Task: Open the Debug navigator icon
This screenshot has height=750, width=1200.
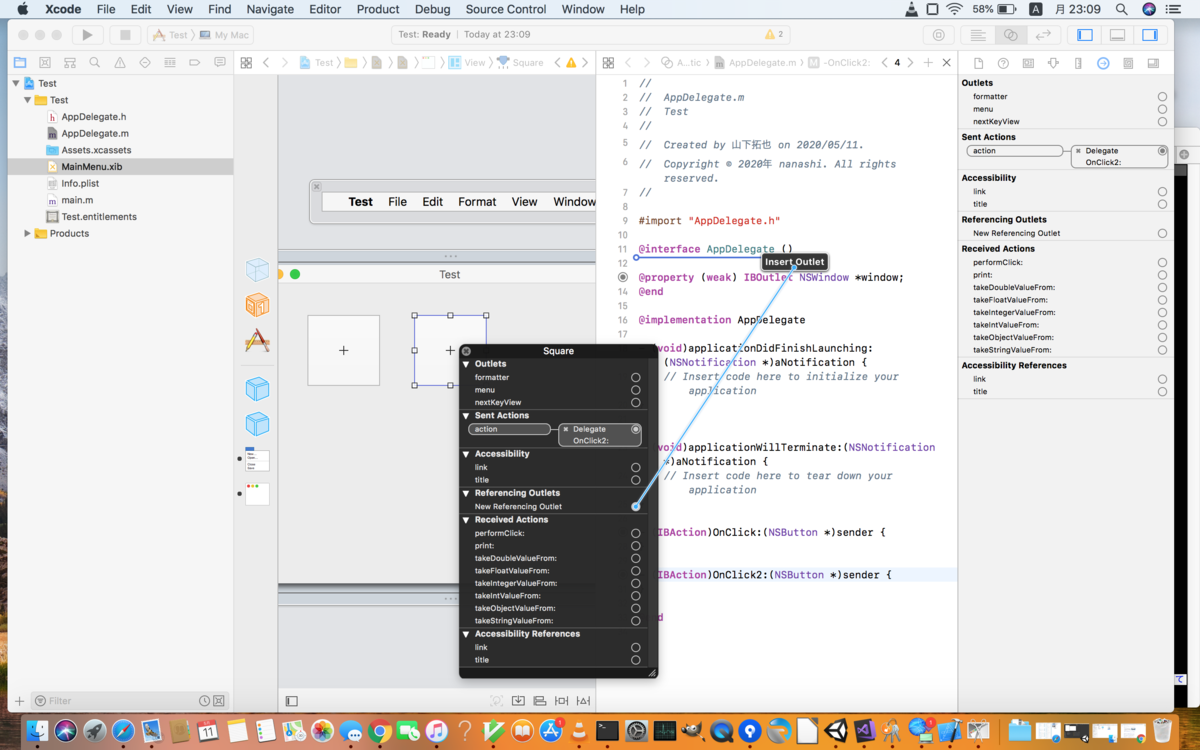Action: [170, 62]
